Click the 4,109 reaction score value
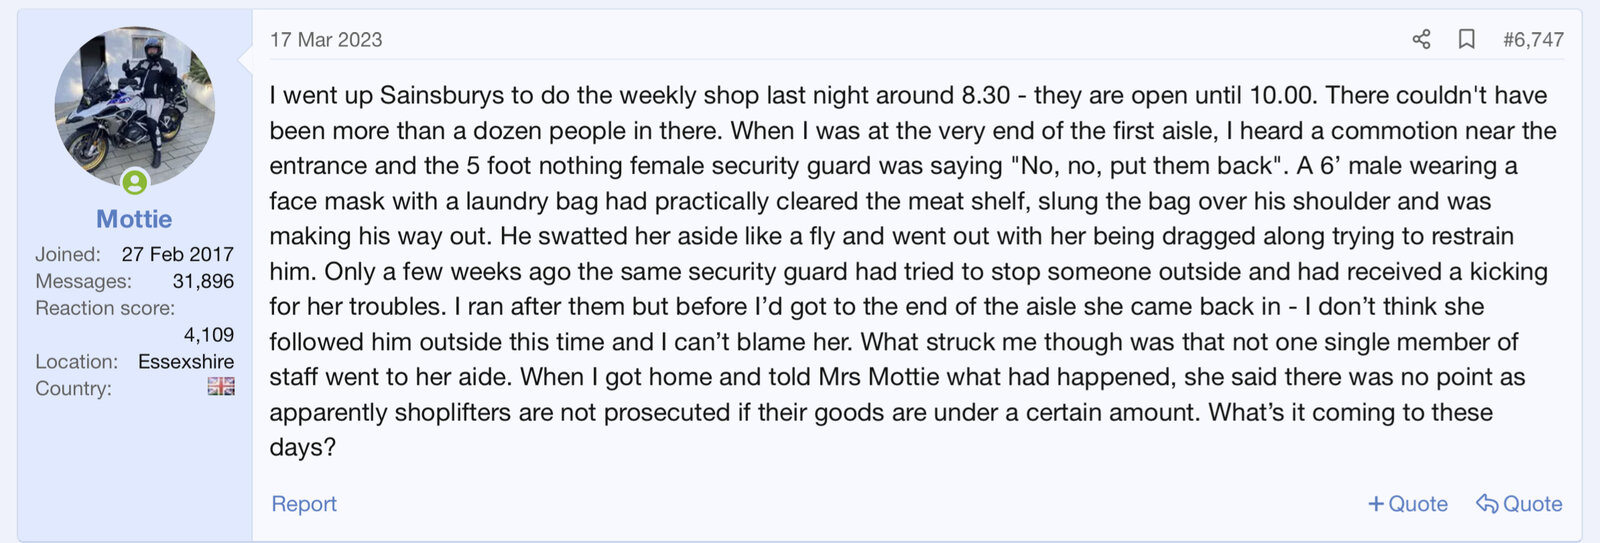This screenshot has height=543, width=1600. click(x=209, y=335)
